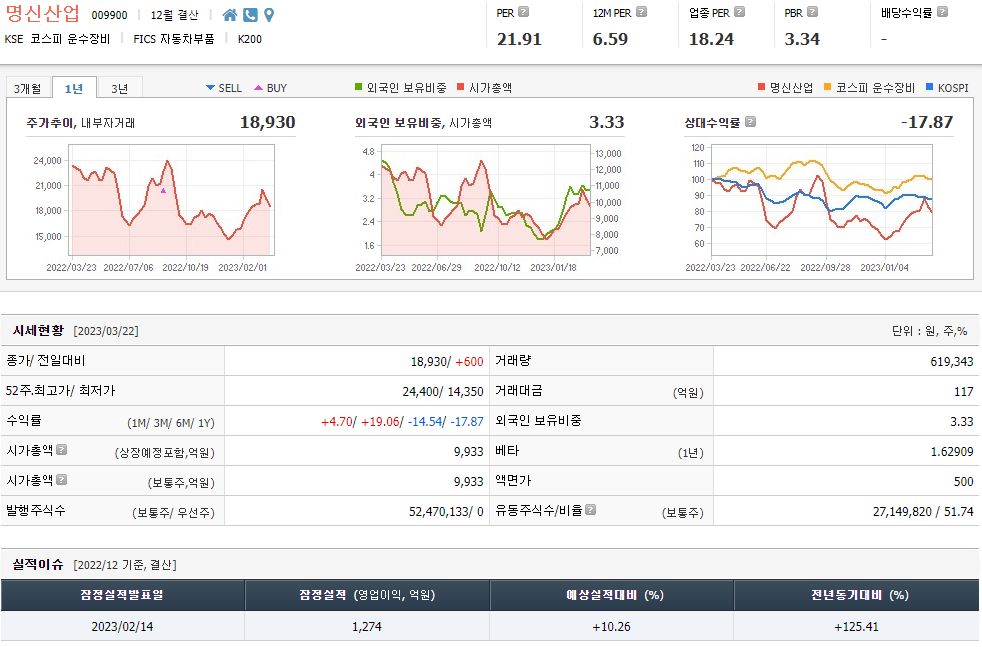The width and height of the screenshot is (982, 647).
Task: Click the relative return value -17.87
Action: coord(927,122)
